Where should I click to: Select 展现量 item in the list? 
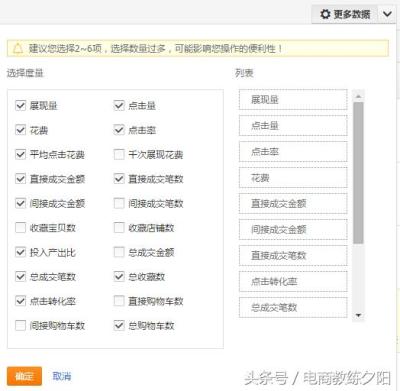(293, 99)
